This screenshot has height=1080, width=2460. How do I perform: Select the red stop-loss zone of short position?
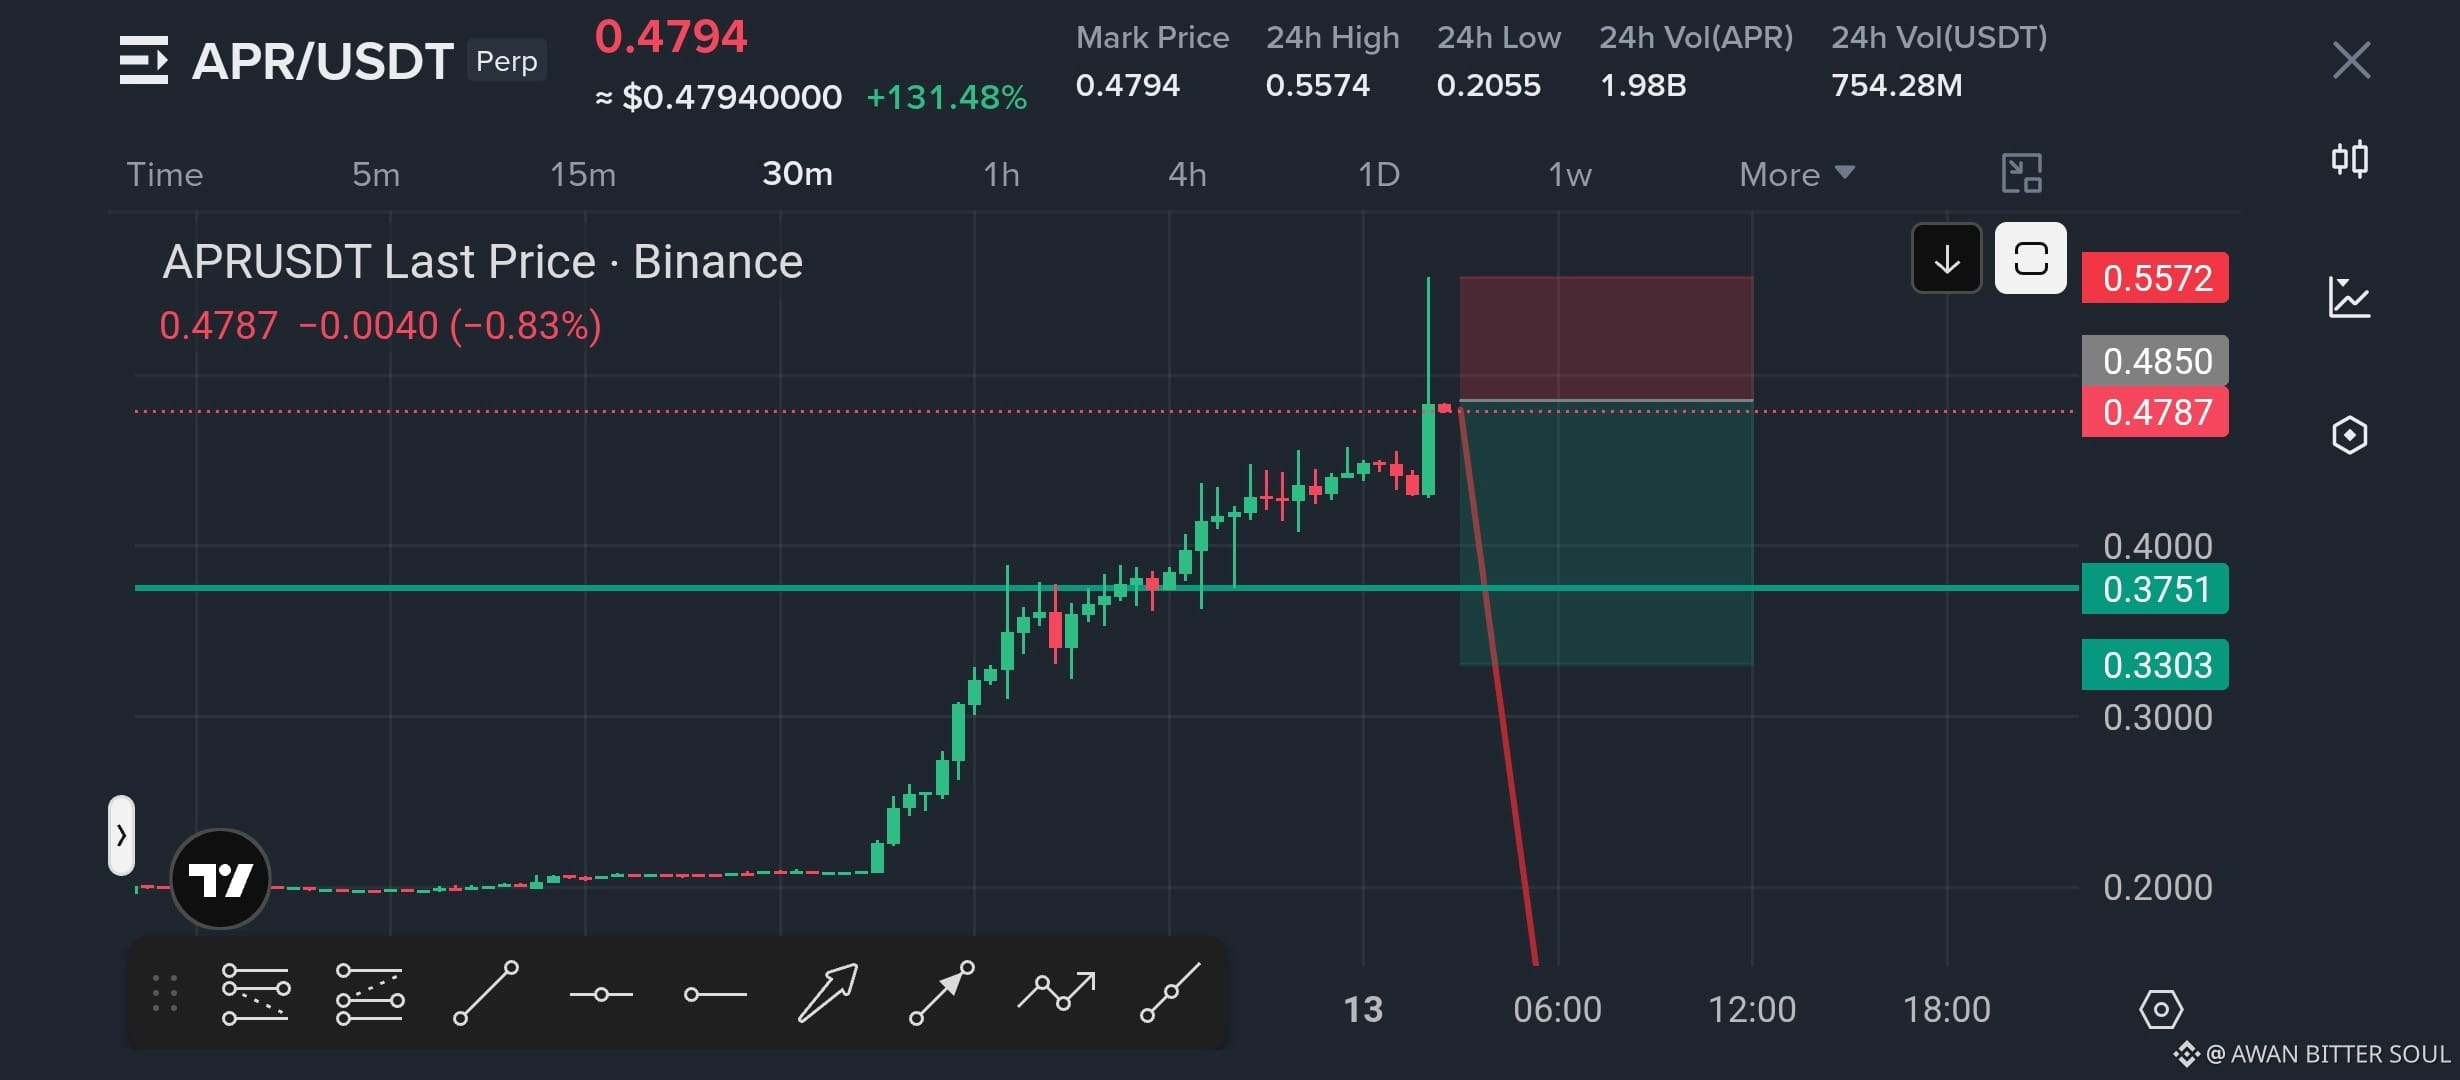click(1606, 338)
